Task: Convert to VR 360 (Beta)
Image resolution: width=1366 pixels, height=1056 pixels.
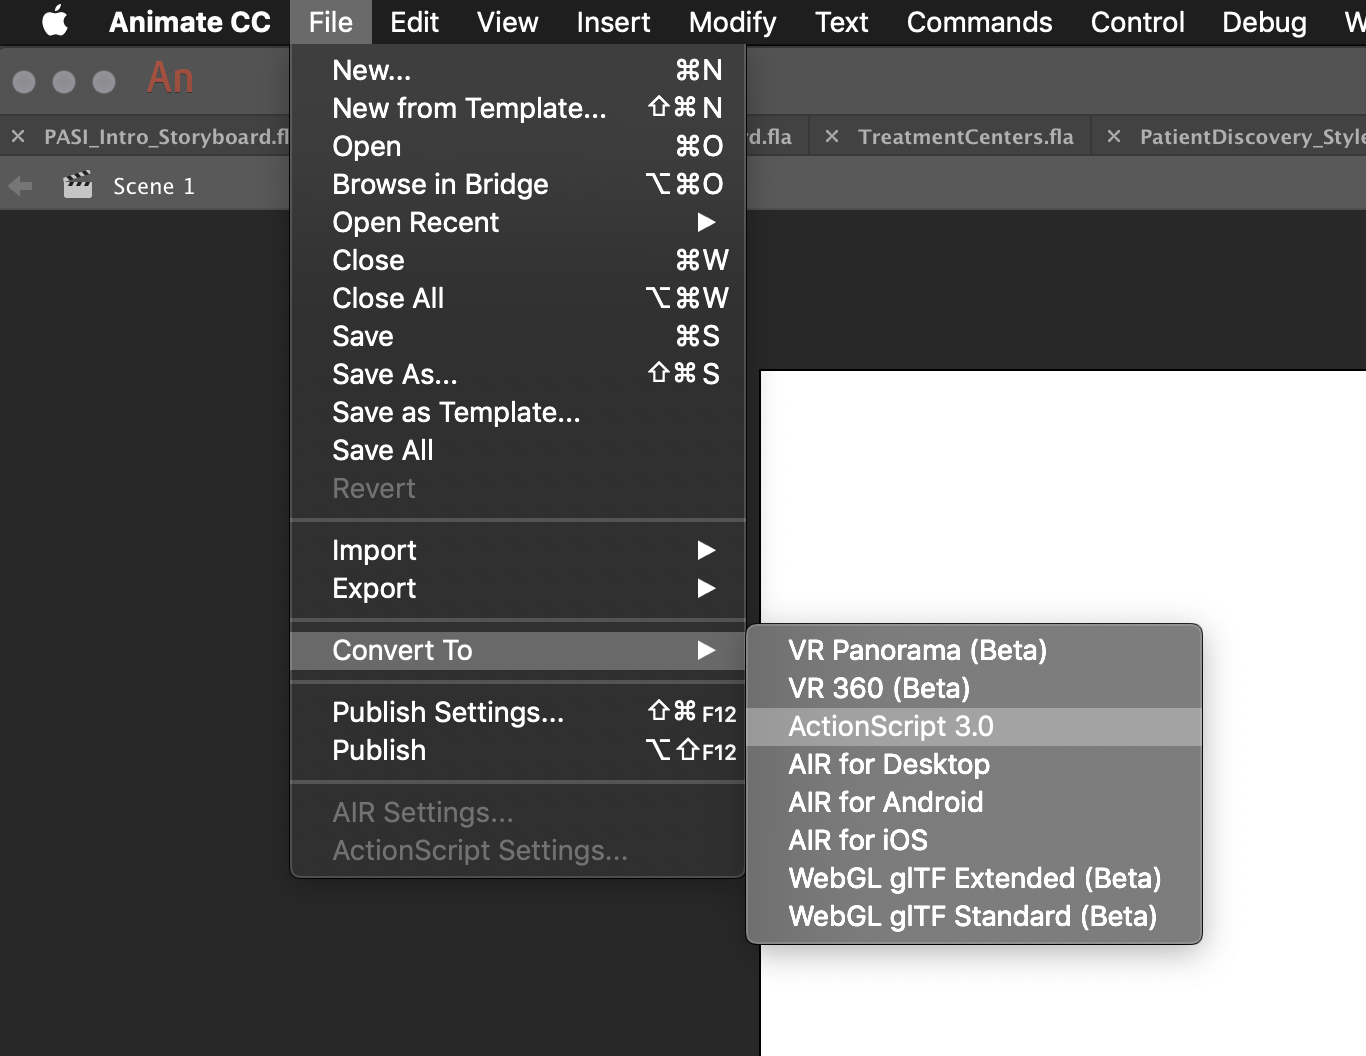Action: click(974, 688)
